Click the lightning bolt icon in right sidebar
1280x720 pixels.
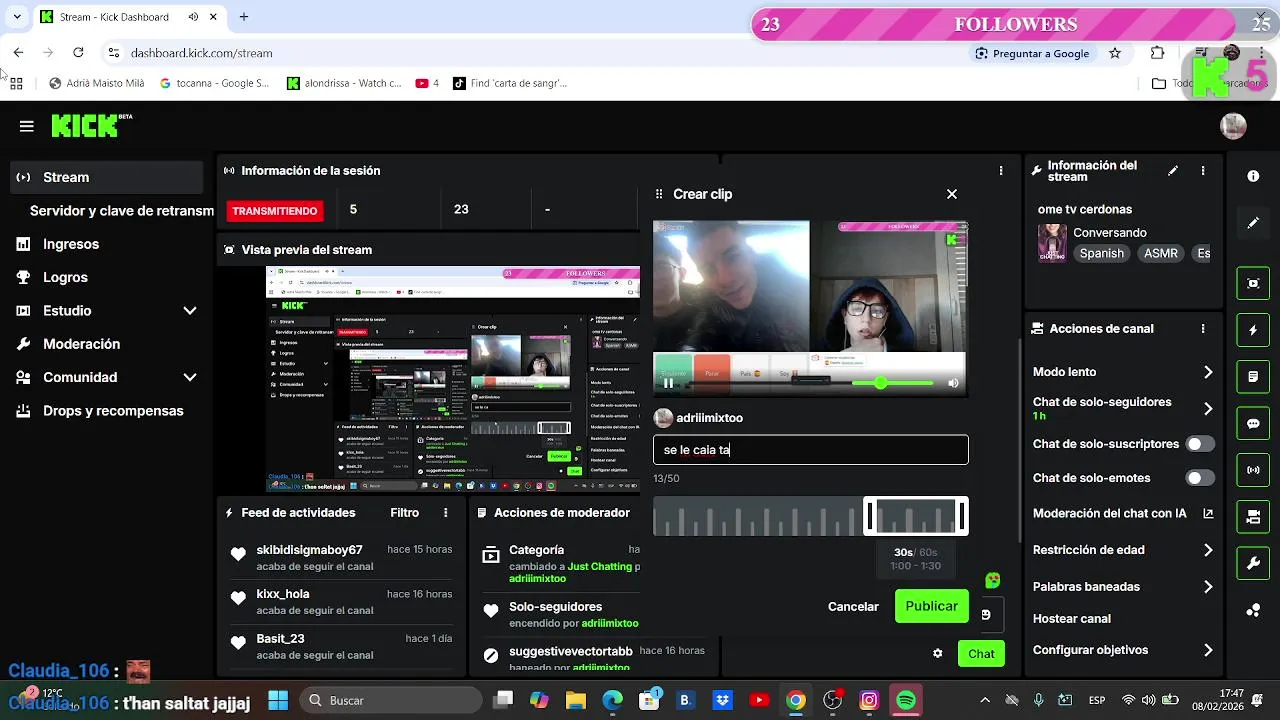coord(1253,330)
